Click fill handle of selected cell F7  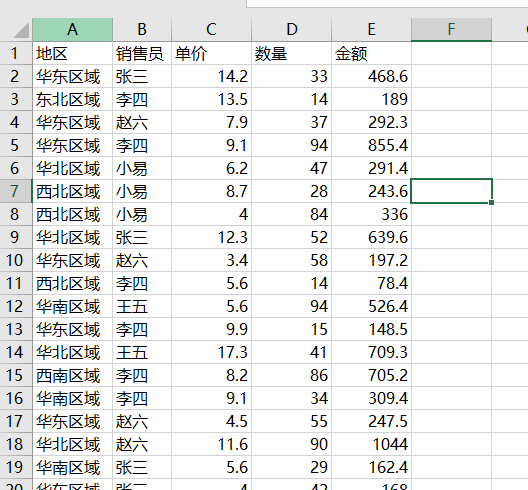[x=492, y=202]
